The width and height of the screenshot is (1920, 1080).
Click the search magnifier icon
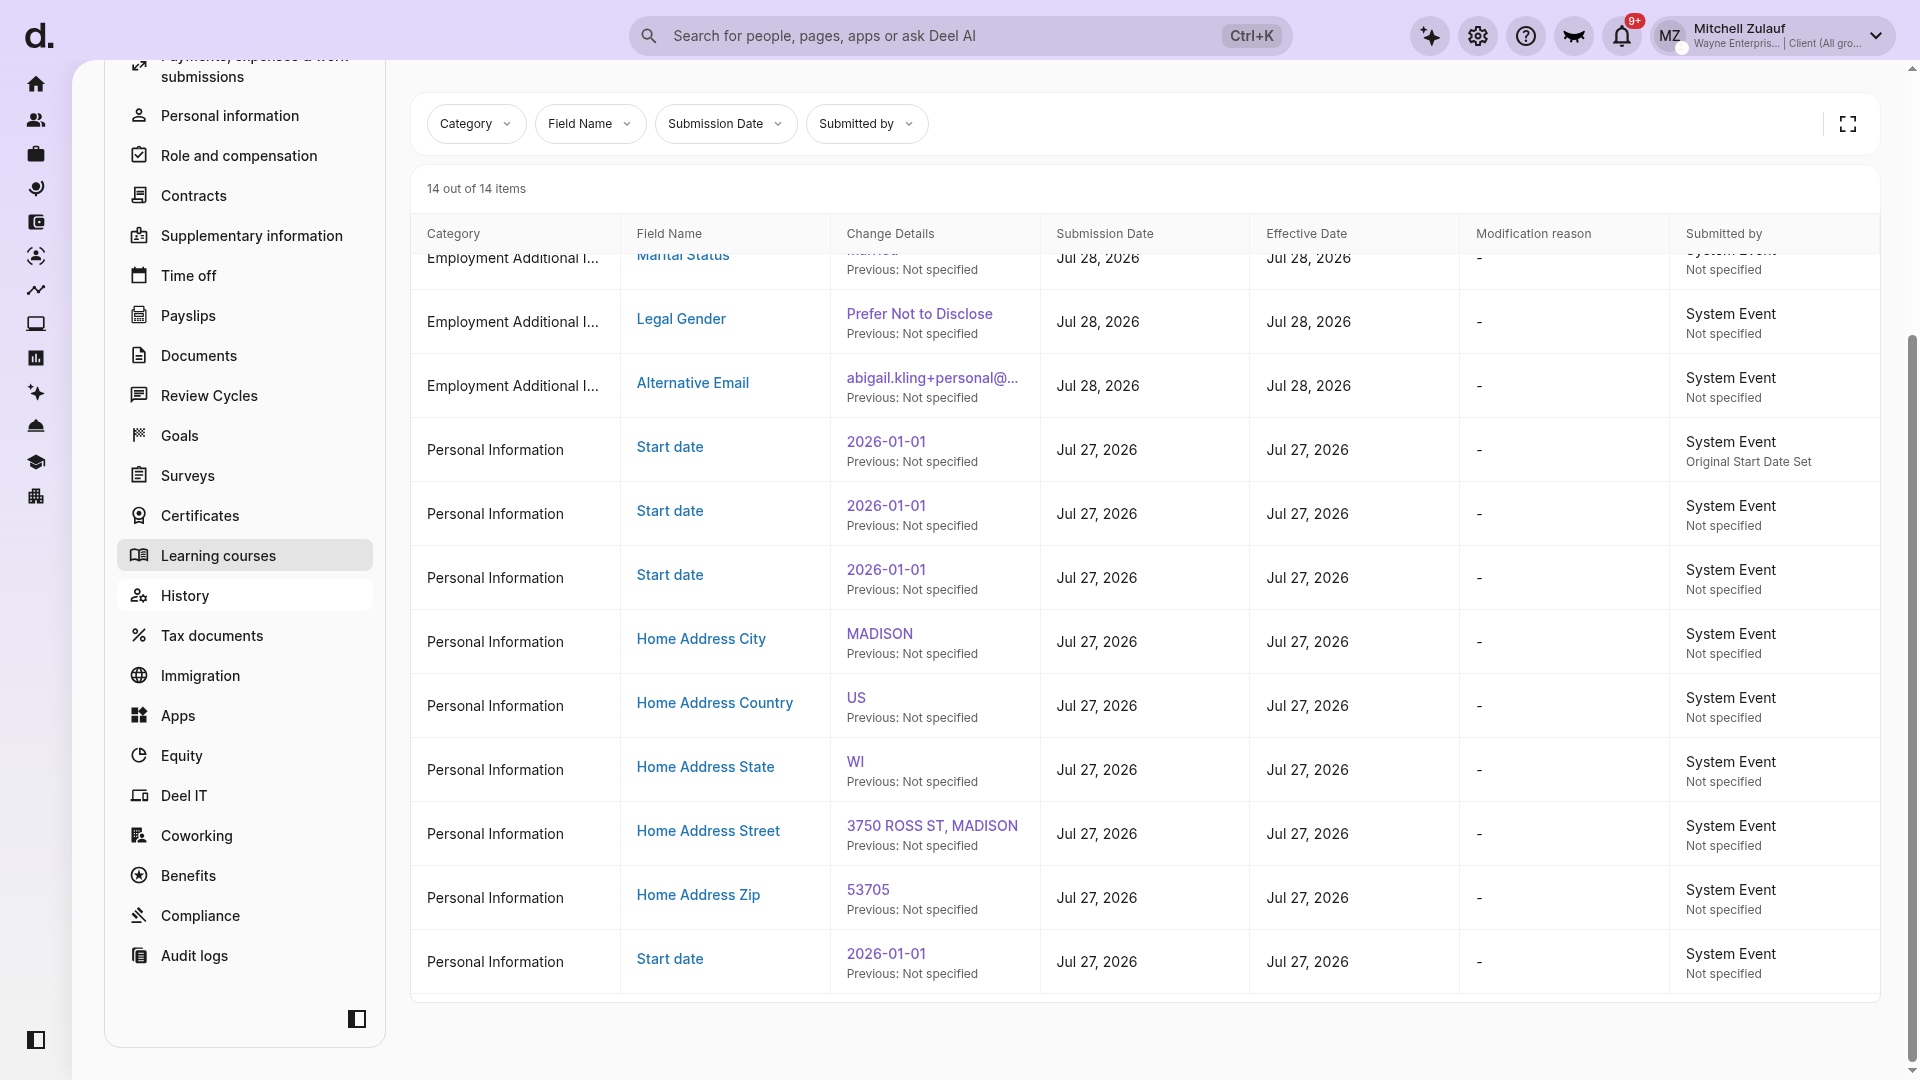[x=649, y=36]
